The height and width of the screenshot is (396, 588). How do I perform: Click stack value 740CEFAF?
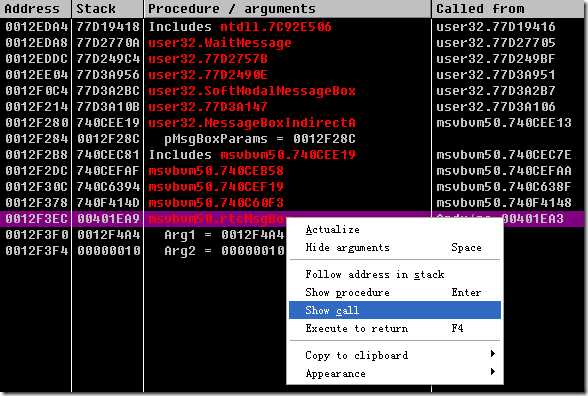pyautogui.click(x=108, y=171)
